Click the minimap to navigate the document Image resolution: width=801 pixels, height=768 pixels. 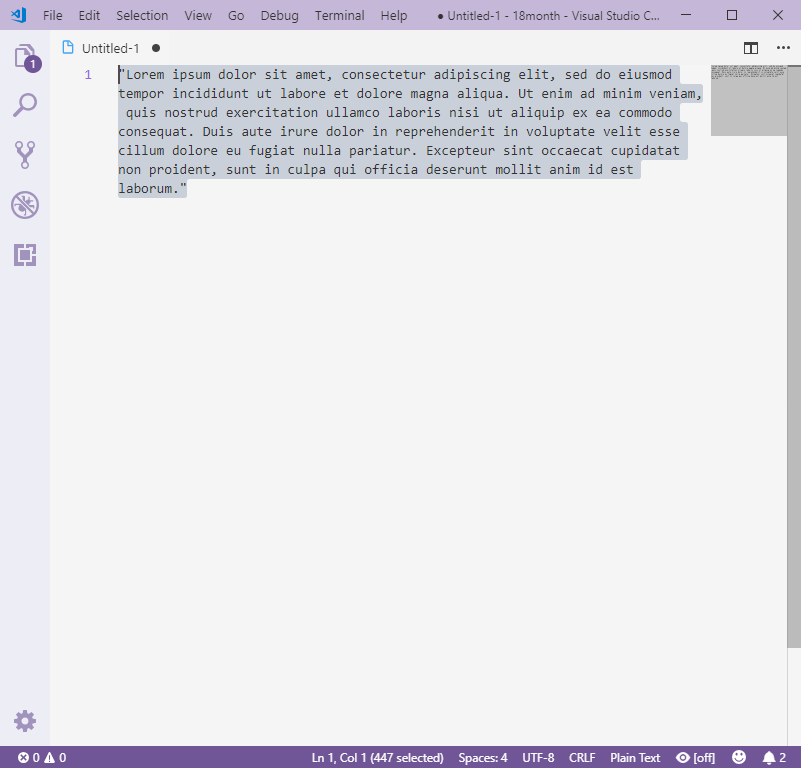pos(748,100)
